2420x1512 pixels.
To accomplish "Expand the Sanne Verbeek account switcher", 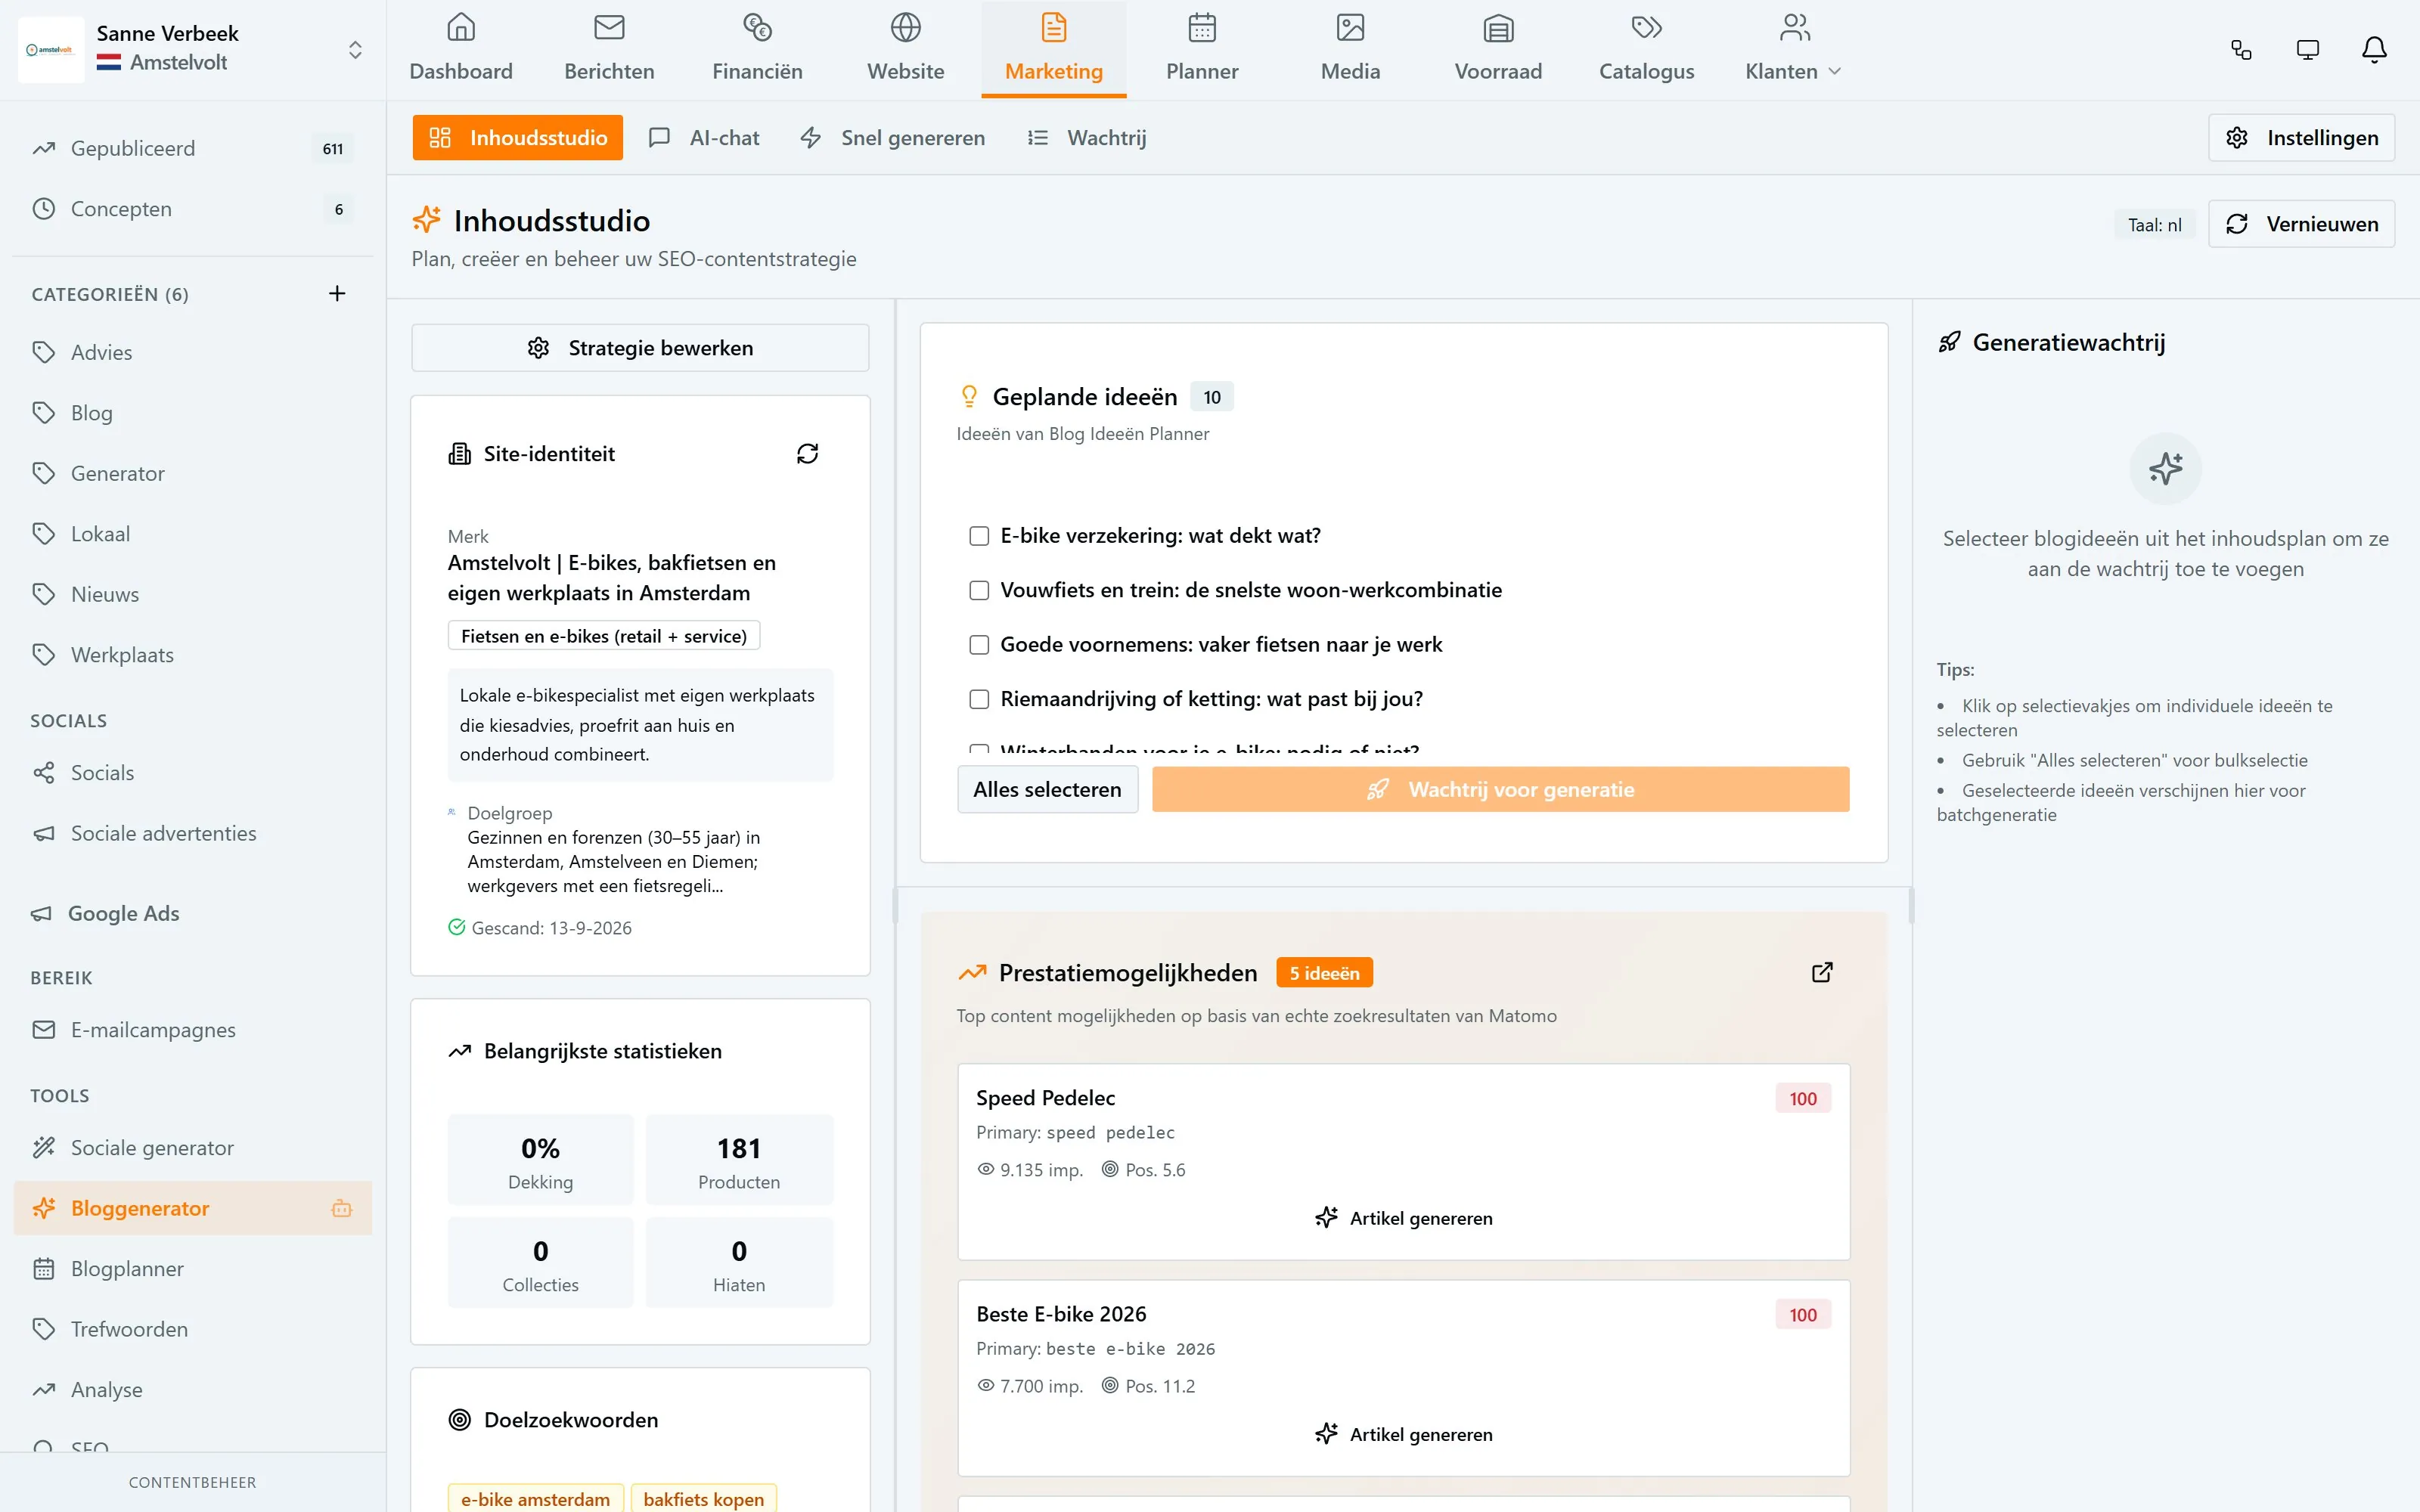I will tap(355, 49).
